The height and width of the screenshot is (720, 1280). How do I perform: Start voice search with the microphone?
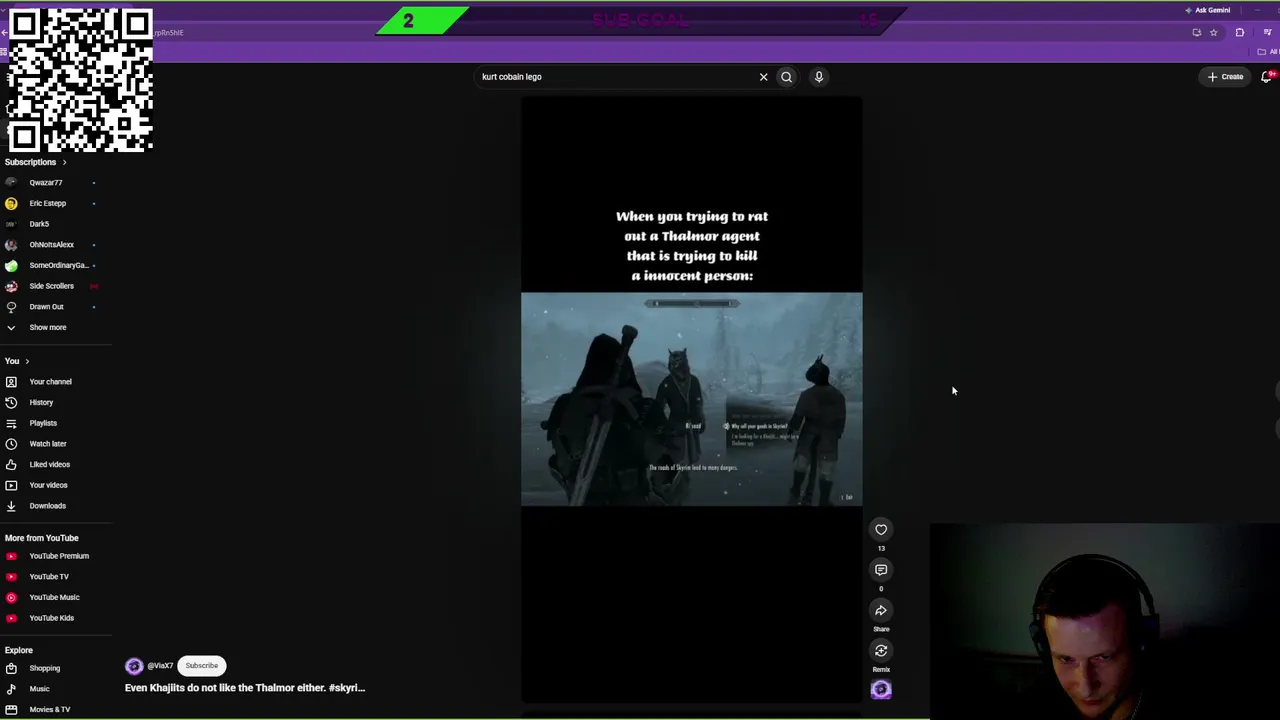pyautogui.click(x=819, y=77)
